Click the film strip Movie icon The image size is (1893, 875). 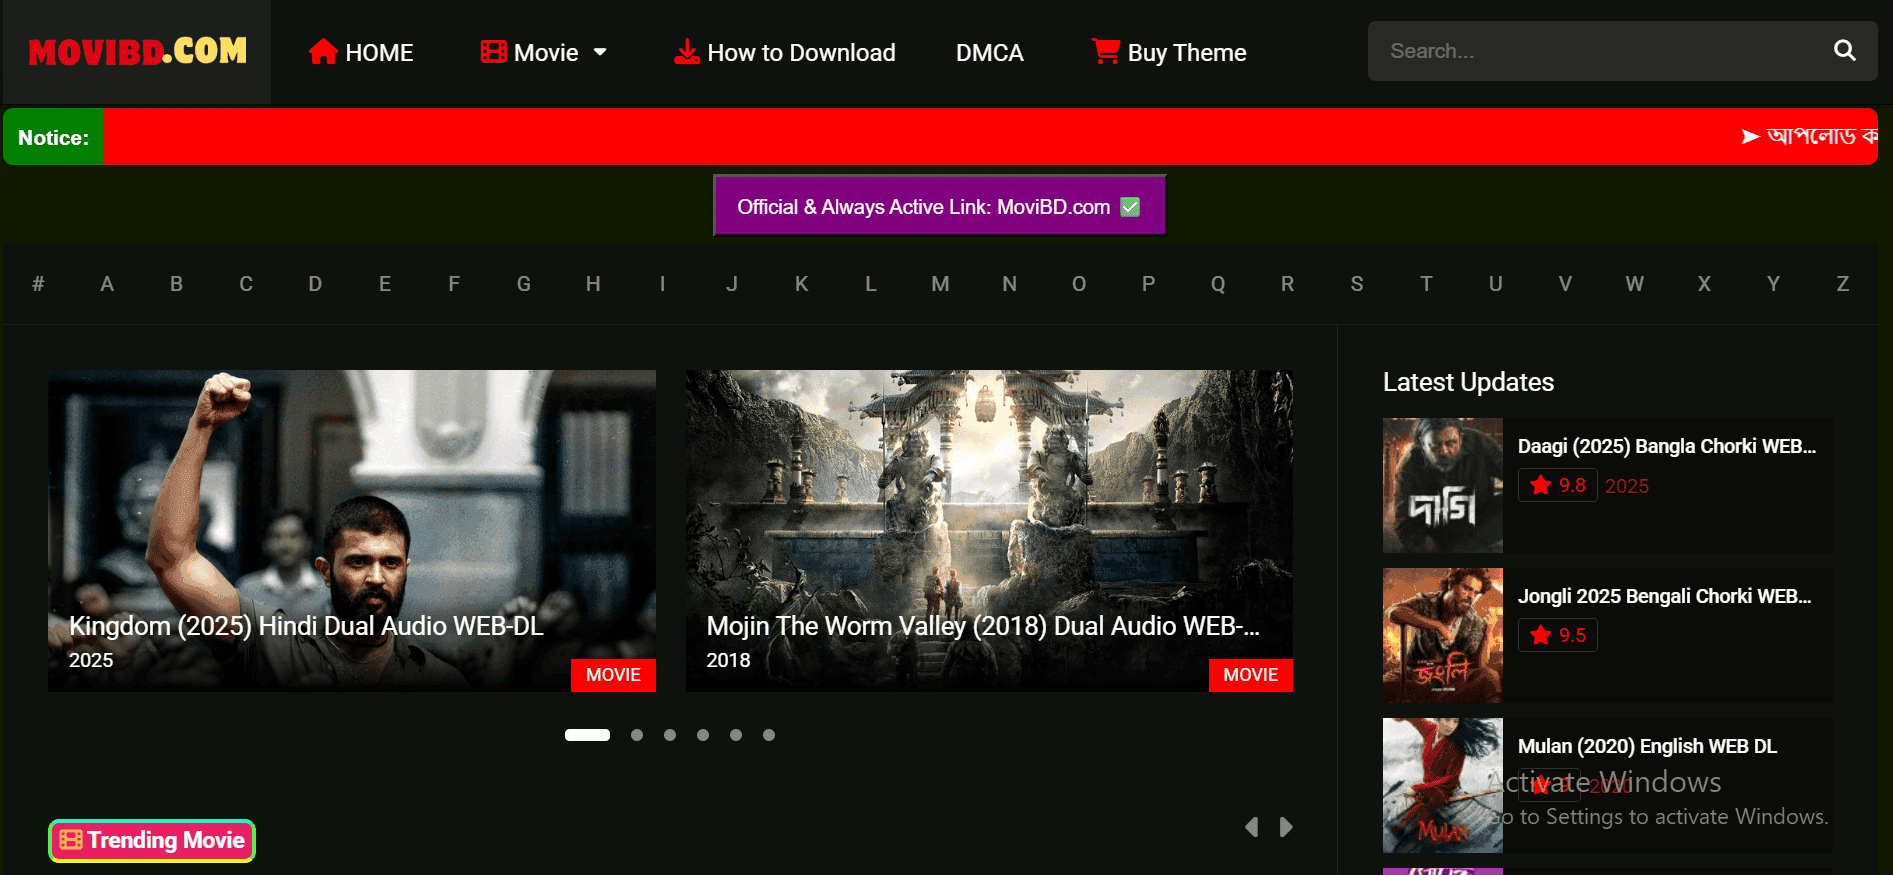pos(493,52)
